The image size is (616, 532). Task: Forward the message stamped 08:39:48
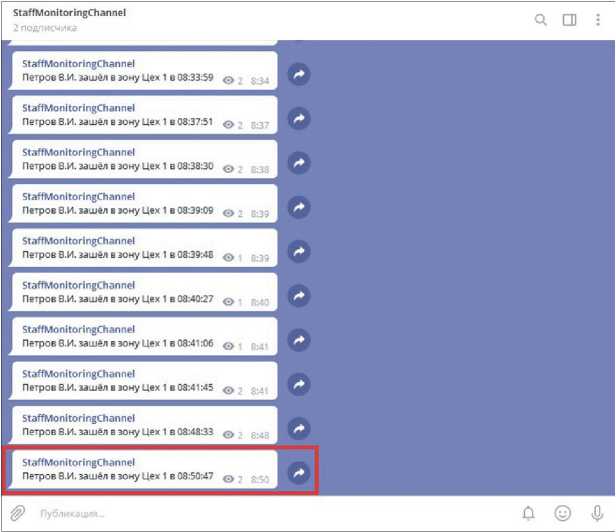pyautogui.click(x=299, y=251)
